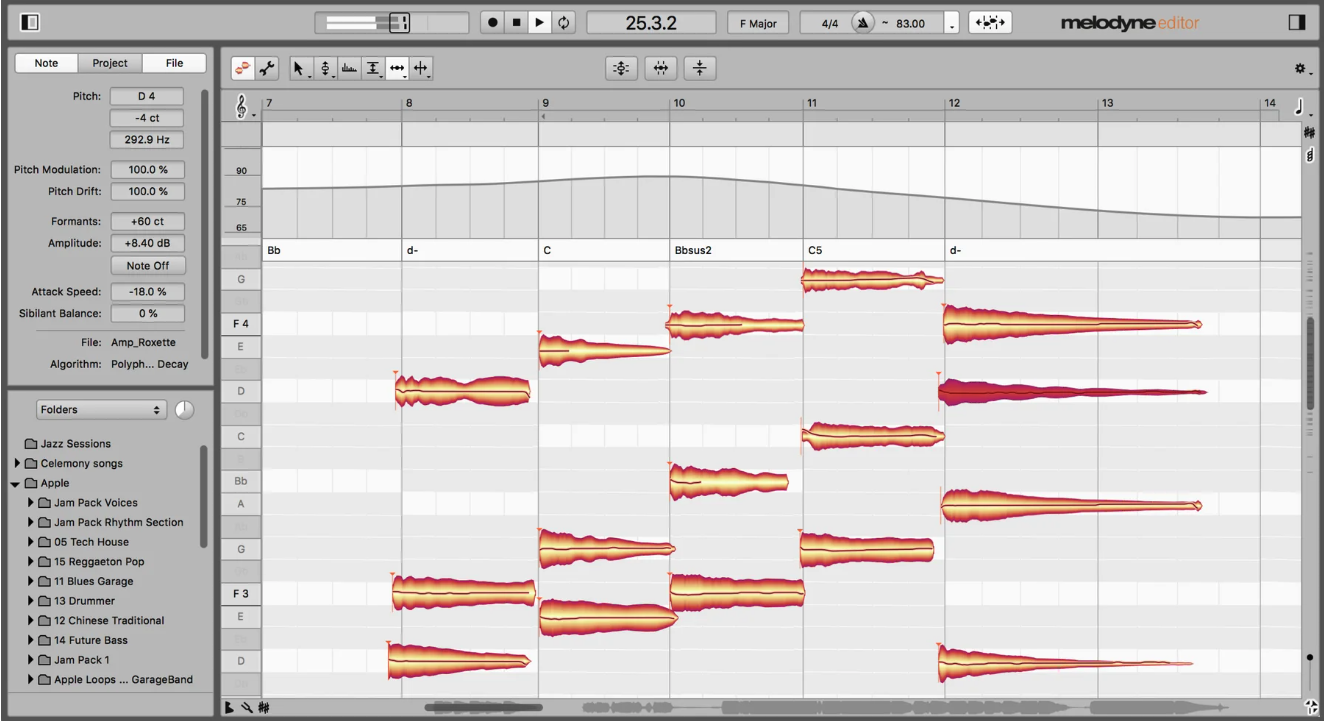Select the G4 note blob in bar 11
1324x721 pixels.
coord(872,280)
